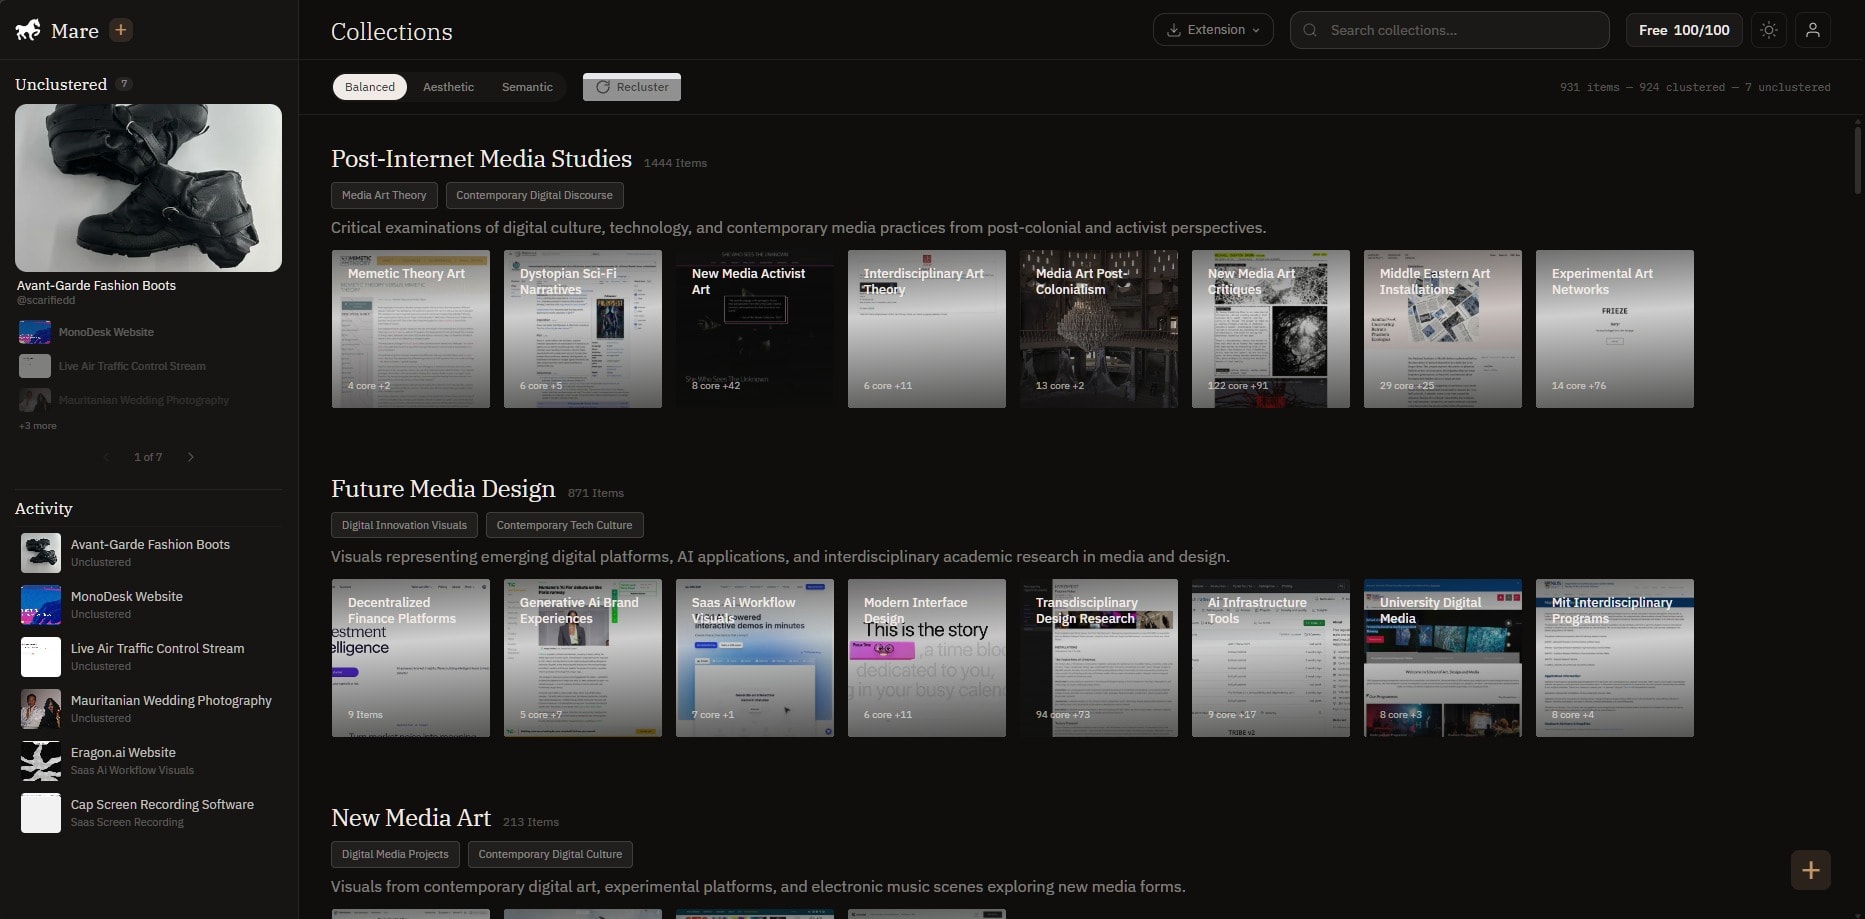Image resolution: width=1865 pixels, height=919 pixels.
Task: Open Avant-Garde Fashion Boots activity entry
Action: 149,553
